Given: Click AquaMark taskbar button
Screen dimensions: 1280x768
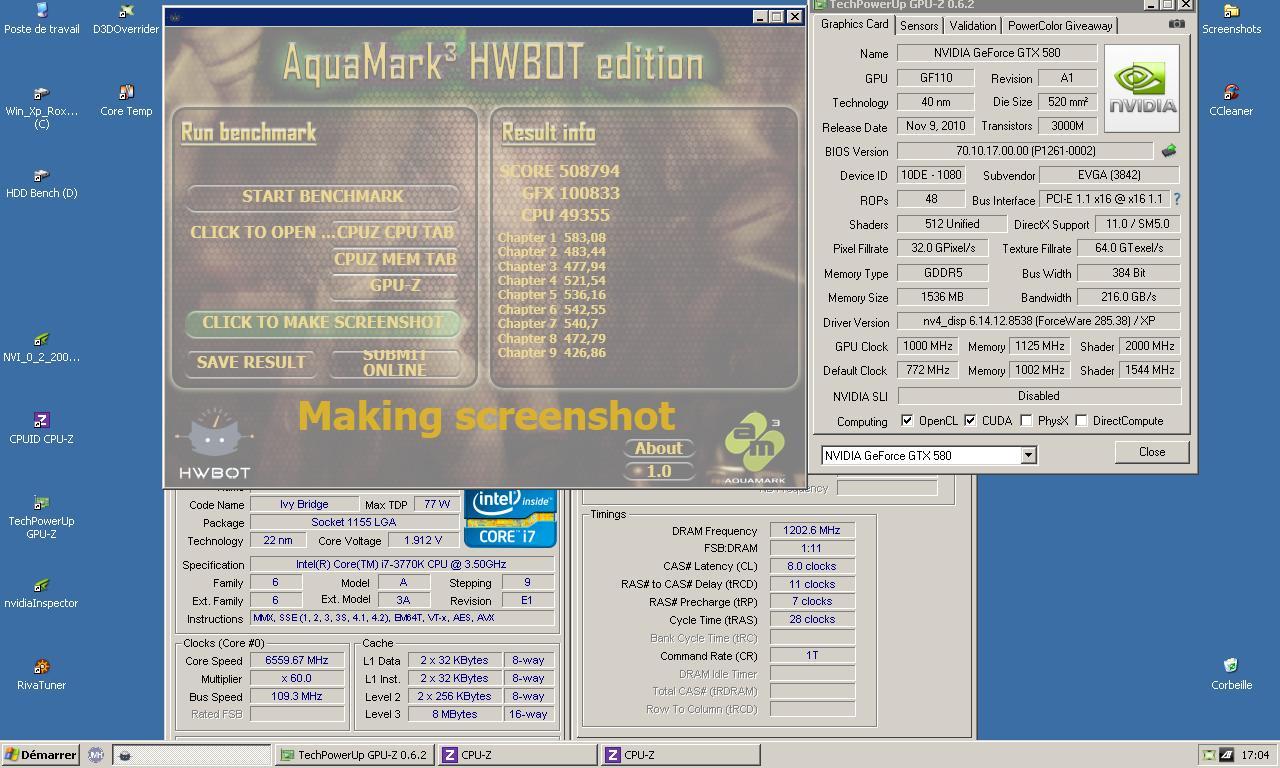Looking at the screenshot, I should 191,755.
